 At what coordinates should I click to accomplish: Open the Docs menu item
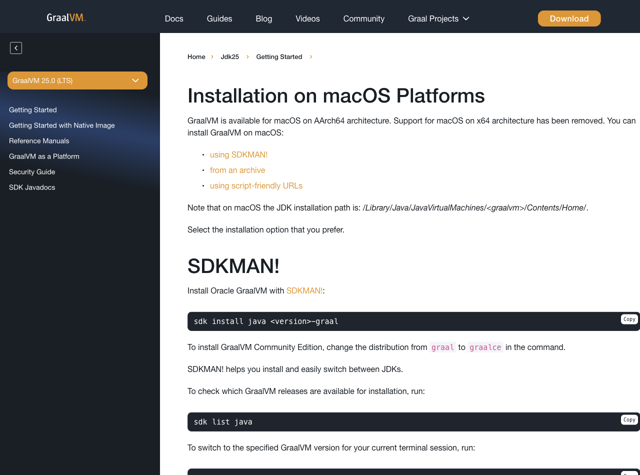click(174, 19)
